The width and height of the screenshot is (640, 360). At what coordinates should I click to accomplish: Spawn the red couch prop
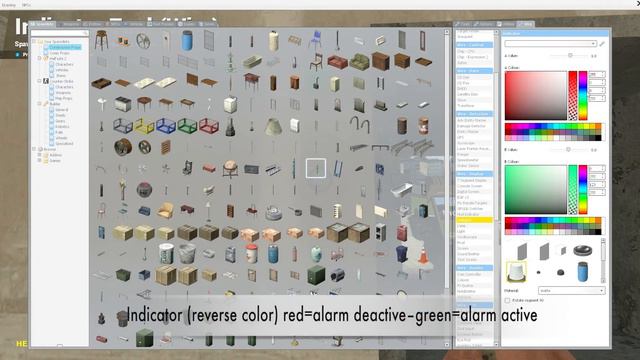pos(337,62)
